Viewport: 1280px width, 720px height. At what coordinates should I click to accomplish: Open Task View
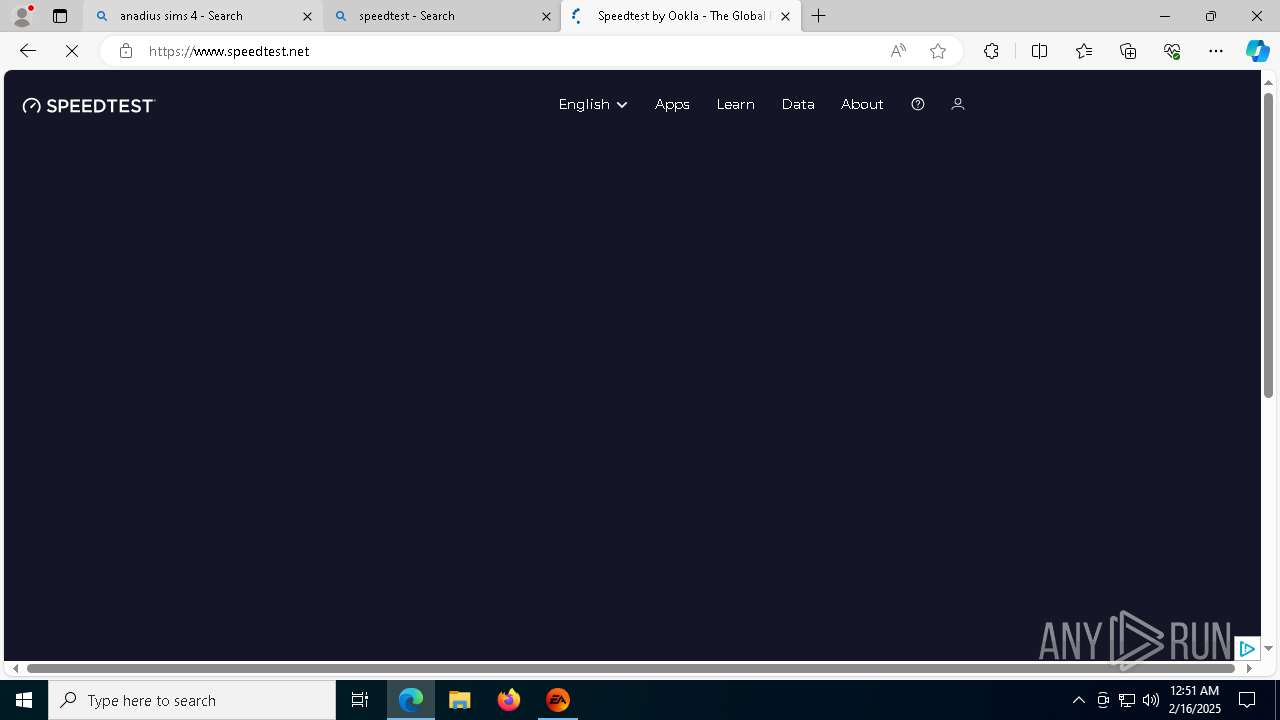coord(360,700)
